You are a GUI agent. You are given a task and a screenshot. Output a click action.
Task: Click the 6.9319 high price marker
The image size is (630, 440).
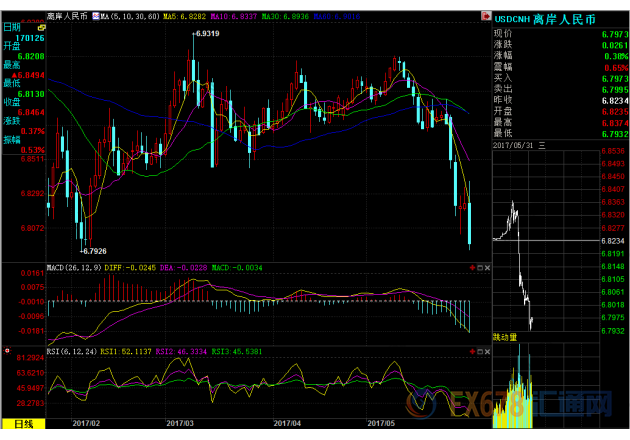pyautogui.click(x=207, y=34)
